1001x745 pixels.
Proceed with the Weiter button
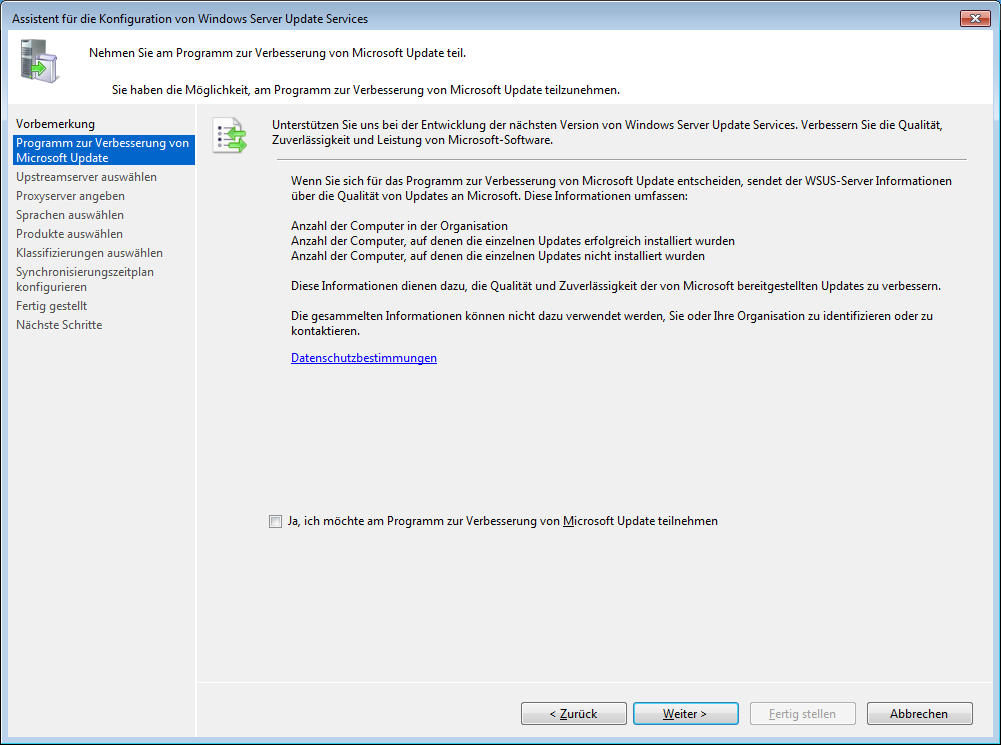[686, 714]
